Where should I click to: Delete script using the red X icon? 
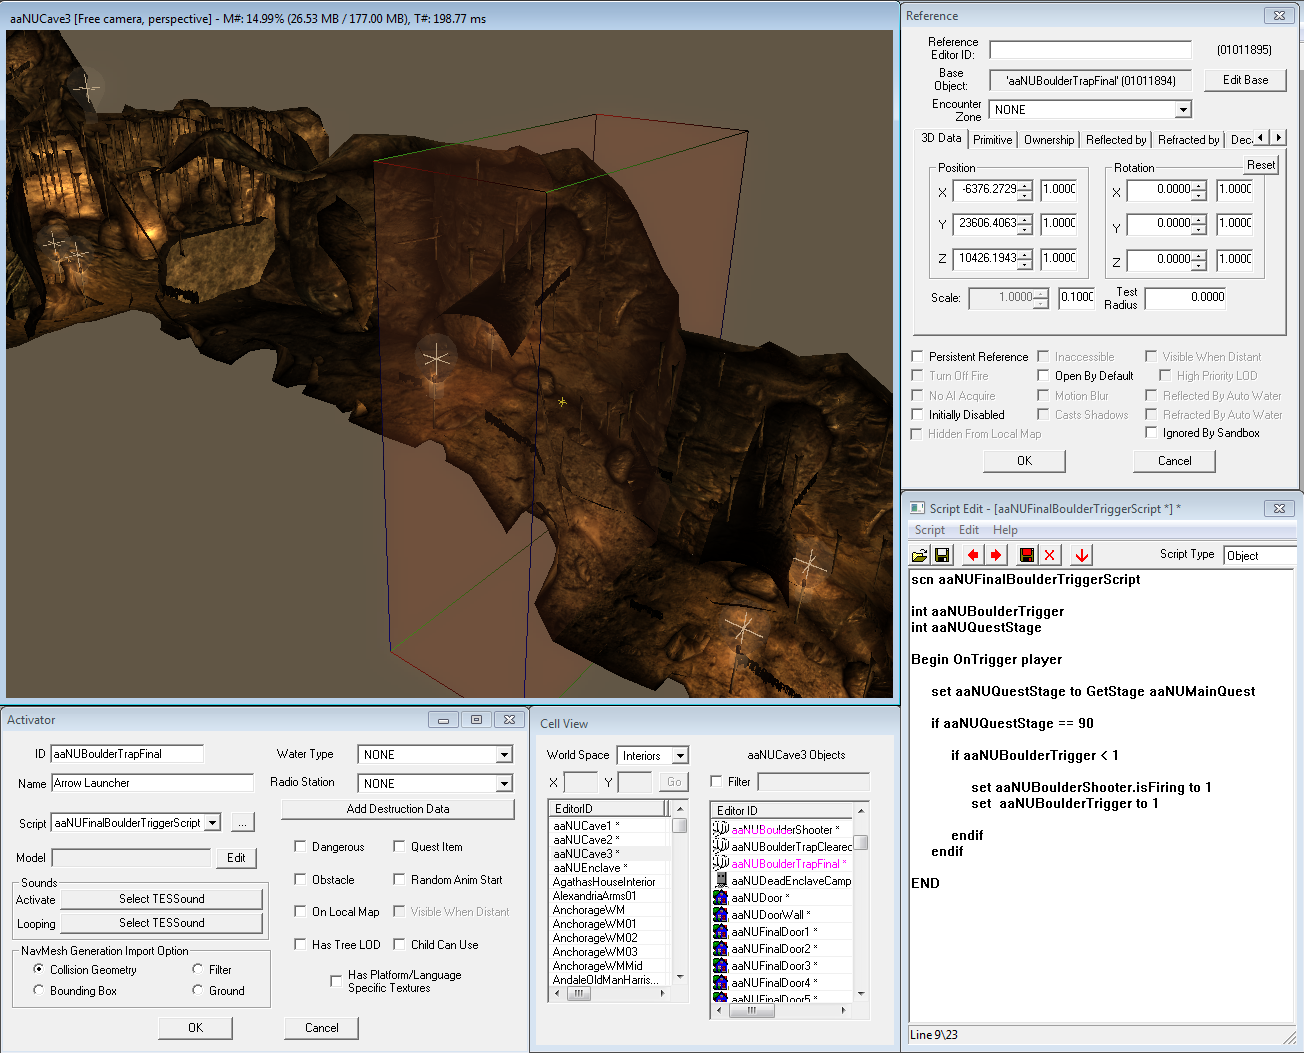tap(1049, 555)
